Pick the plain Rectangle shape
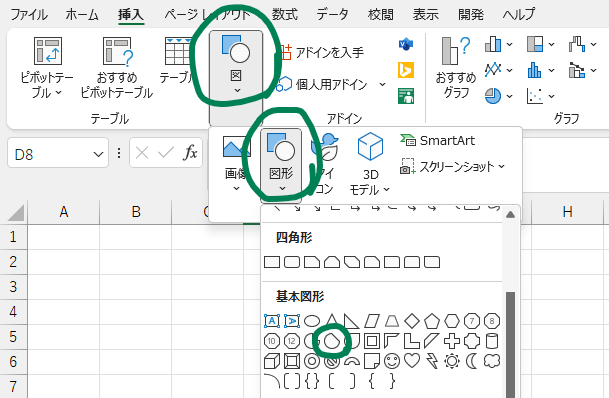 272,262
